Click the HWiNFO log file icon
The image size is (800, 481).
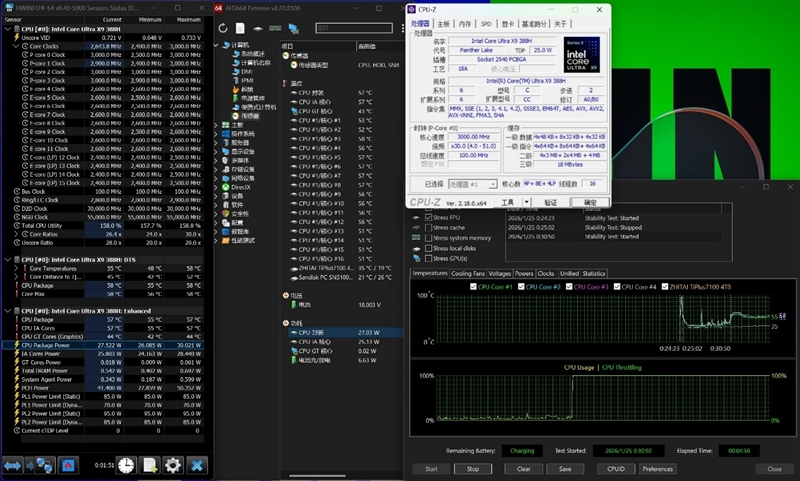tap(149, 465)
